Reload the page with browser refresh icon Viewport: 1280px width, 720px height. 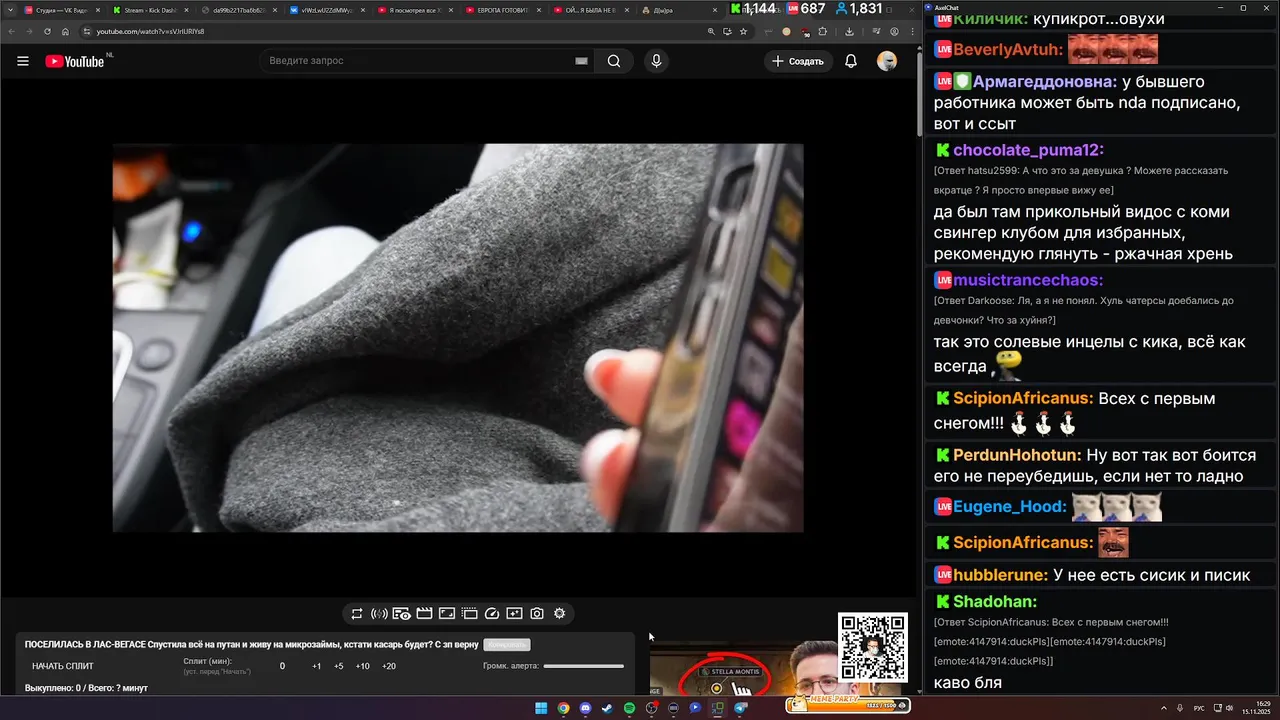(x=47, y=31)
